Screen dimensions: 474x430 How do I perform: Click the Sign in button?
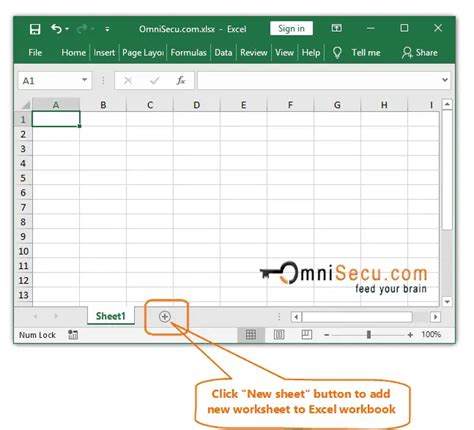291,29
